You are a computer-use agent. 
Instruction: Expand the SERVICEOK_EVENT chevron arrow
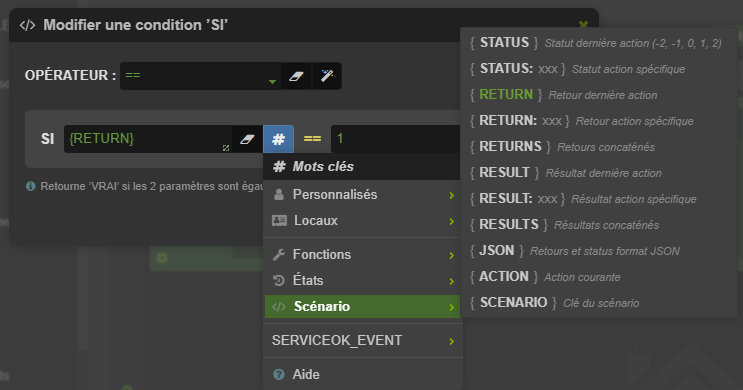(x=452, y=341)
